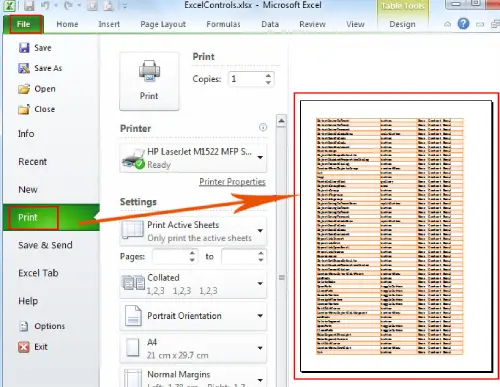
Task: Select New in the backstage menu
Action: [x=28, y=190]
